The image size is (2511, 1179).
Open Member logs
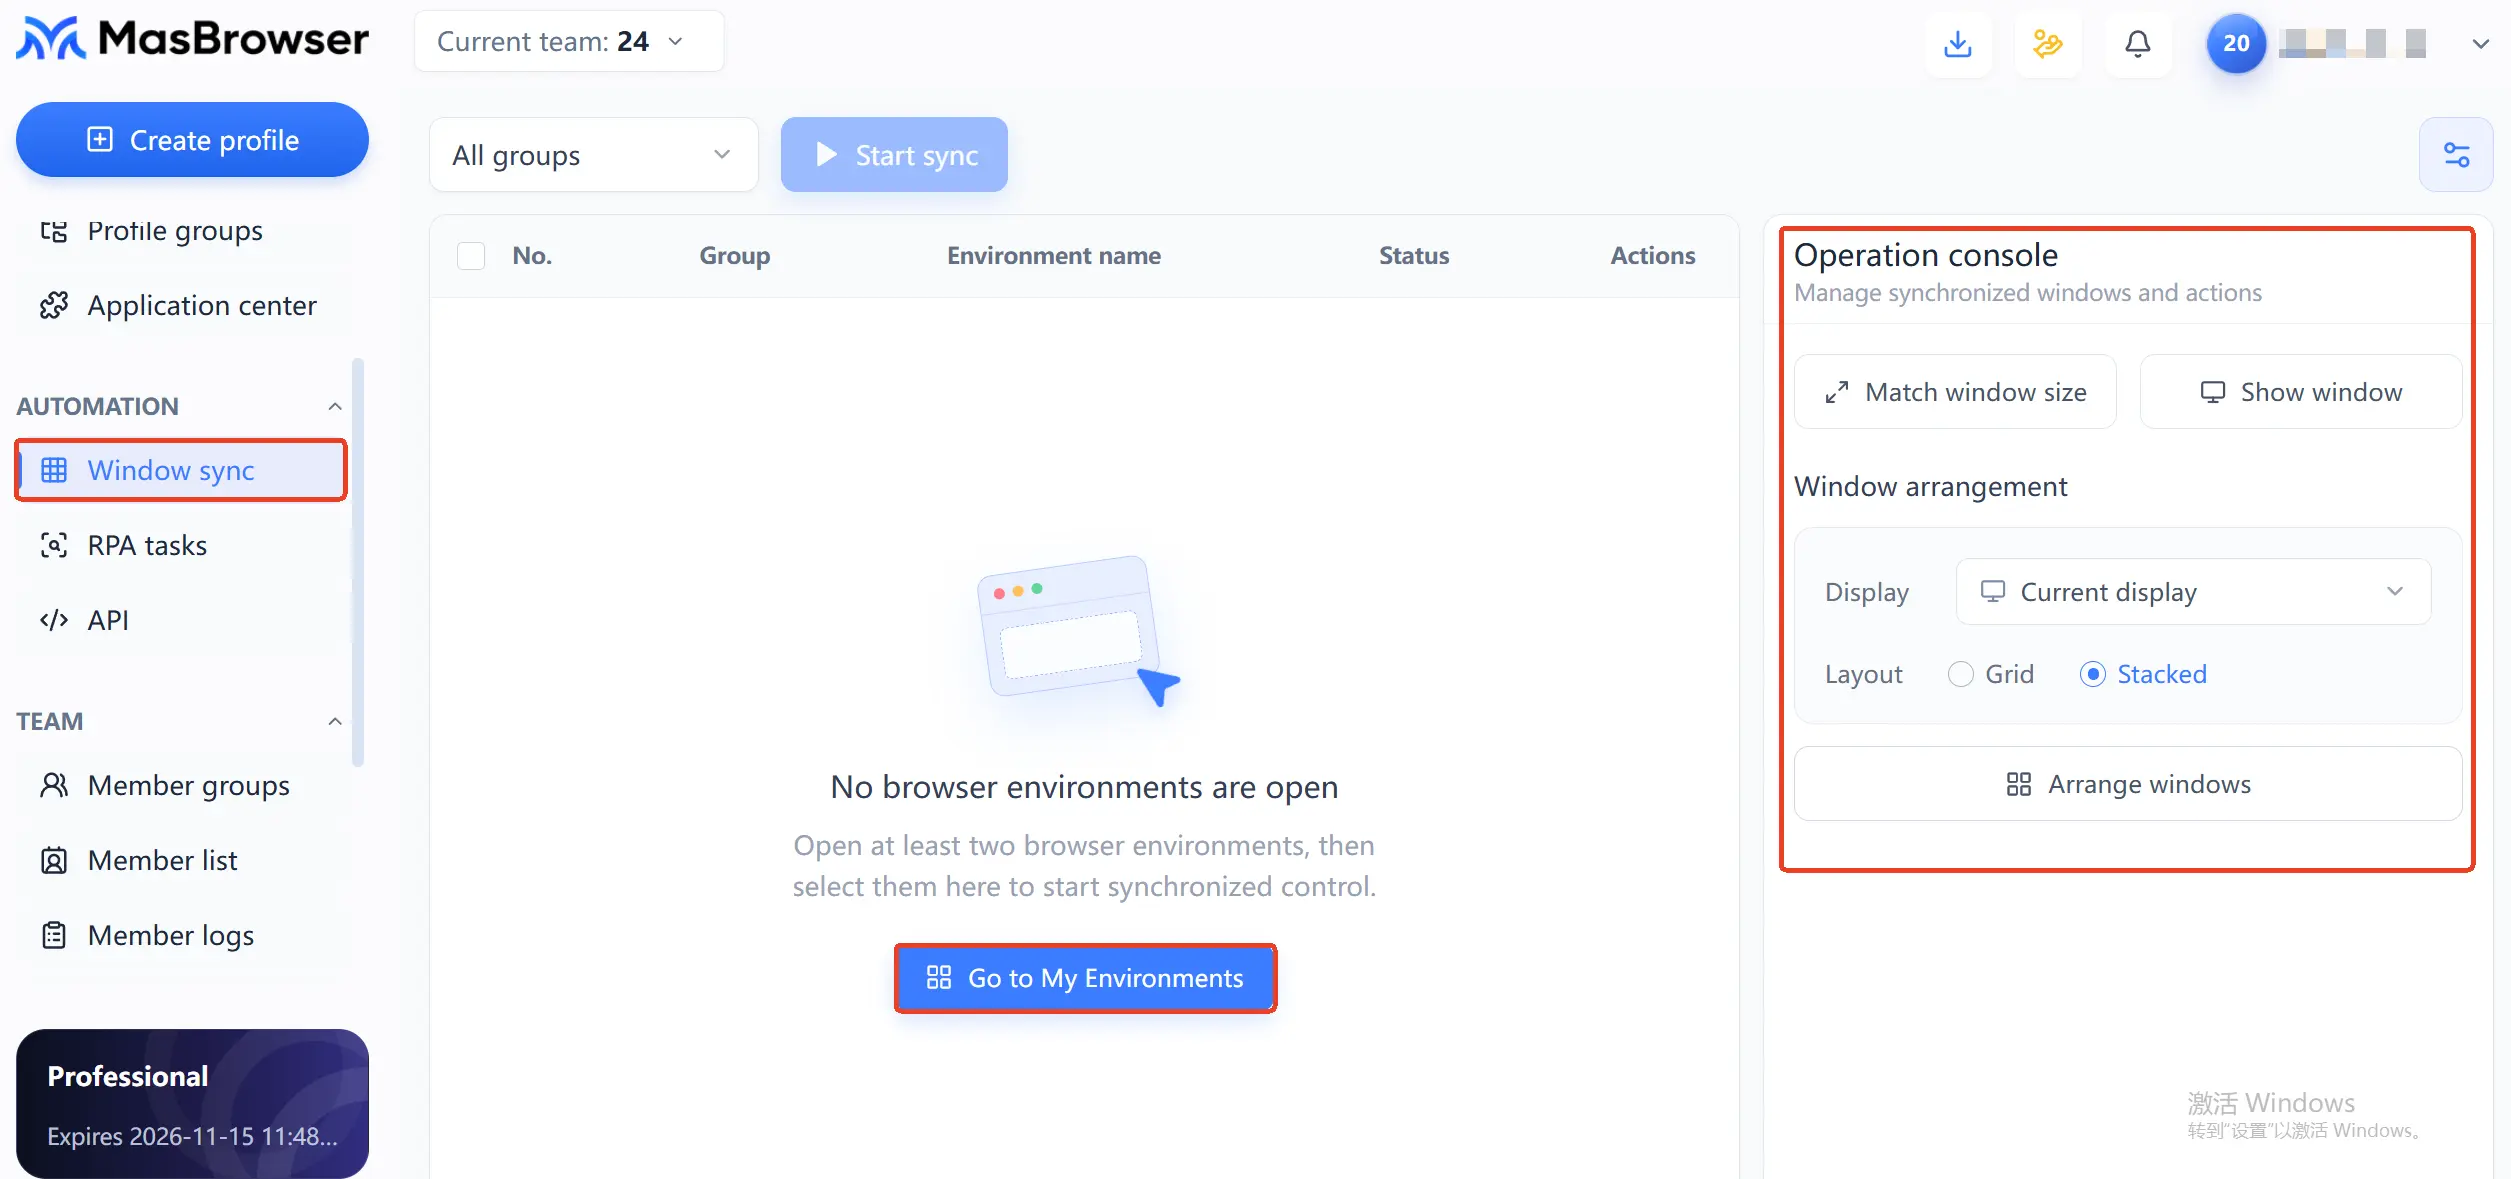[x=180, y=935]
